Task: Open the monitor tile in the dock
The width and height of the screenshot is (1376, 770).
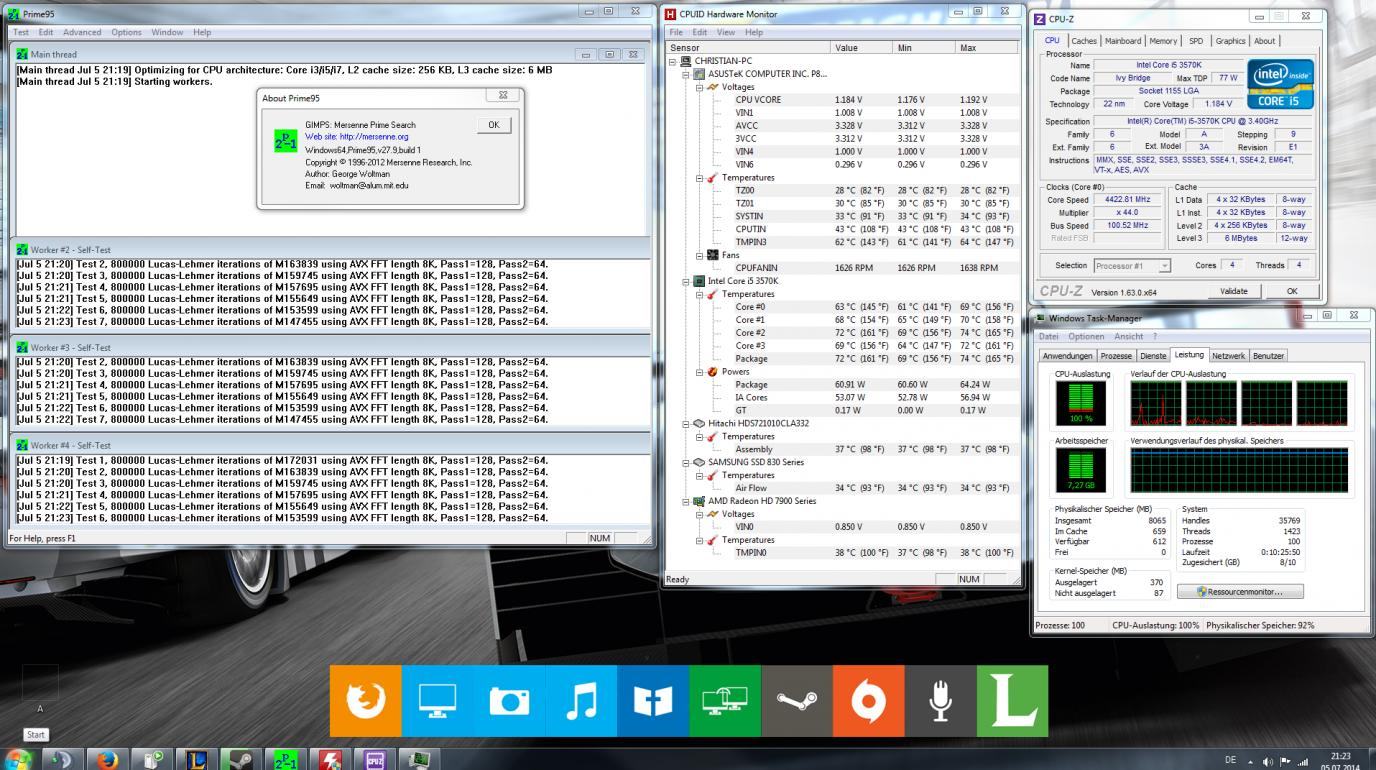Action: pyautogui.click(x=437, y=701)
